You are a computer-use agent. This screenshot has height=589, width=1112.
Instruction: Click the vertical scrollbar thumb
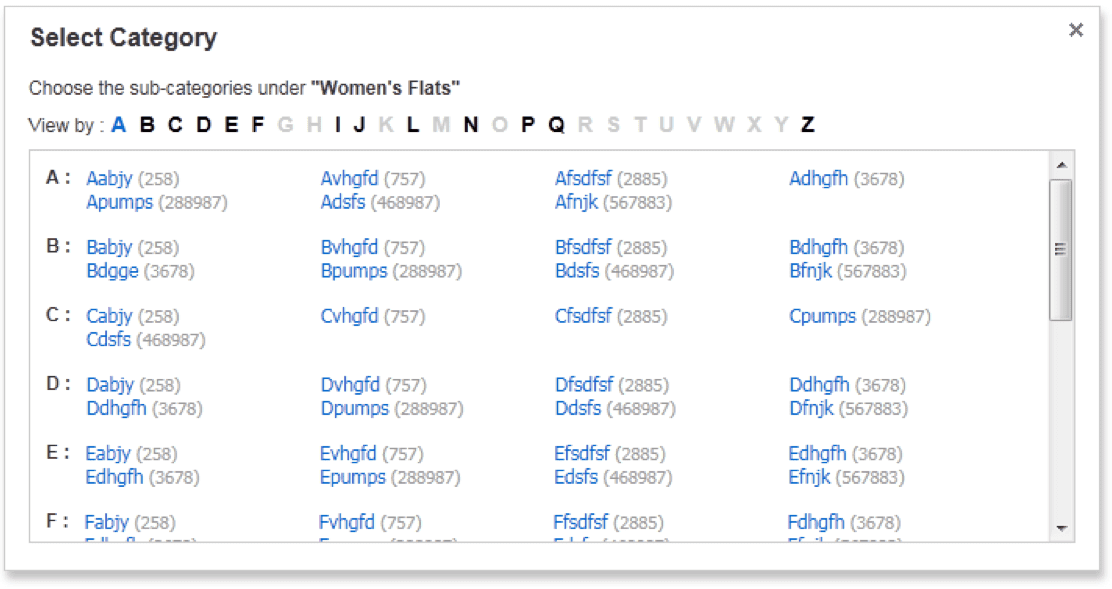click(x=1061, y=249)
